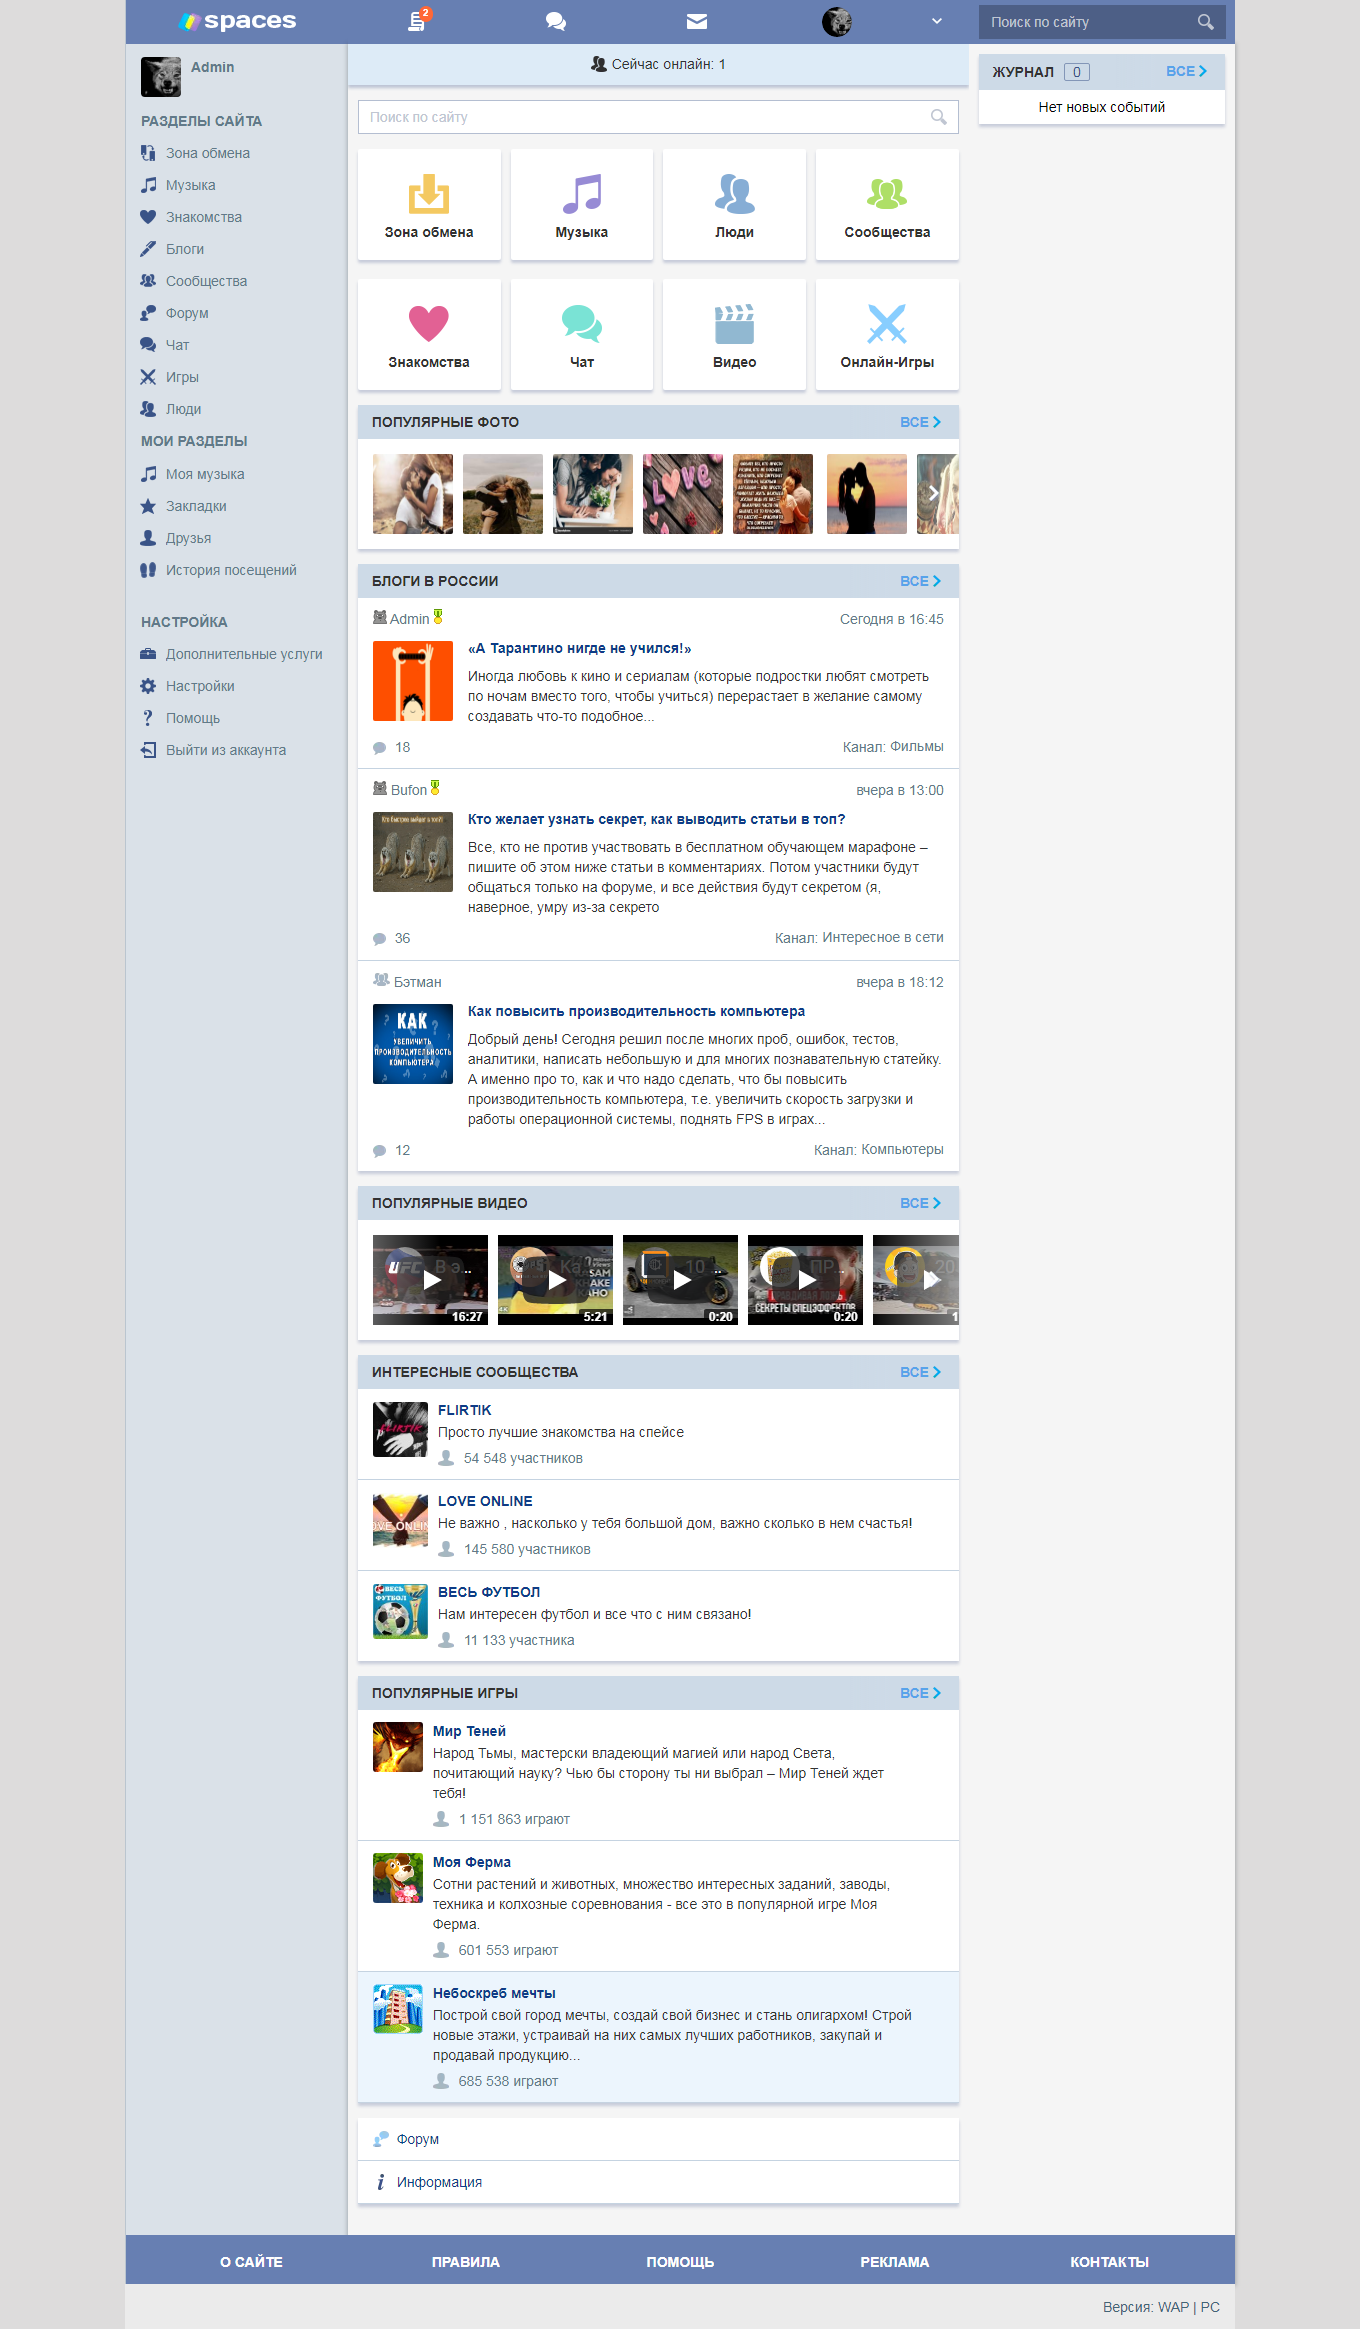This screenshot has height=2330, width=1360.
Task: Open ПРАВИЛА in the footer menu
Action: click(x=465, y=2262)
